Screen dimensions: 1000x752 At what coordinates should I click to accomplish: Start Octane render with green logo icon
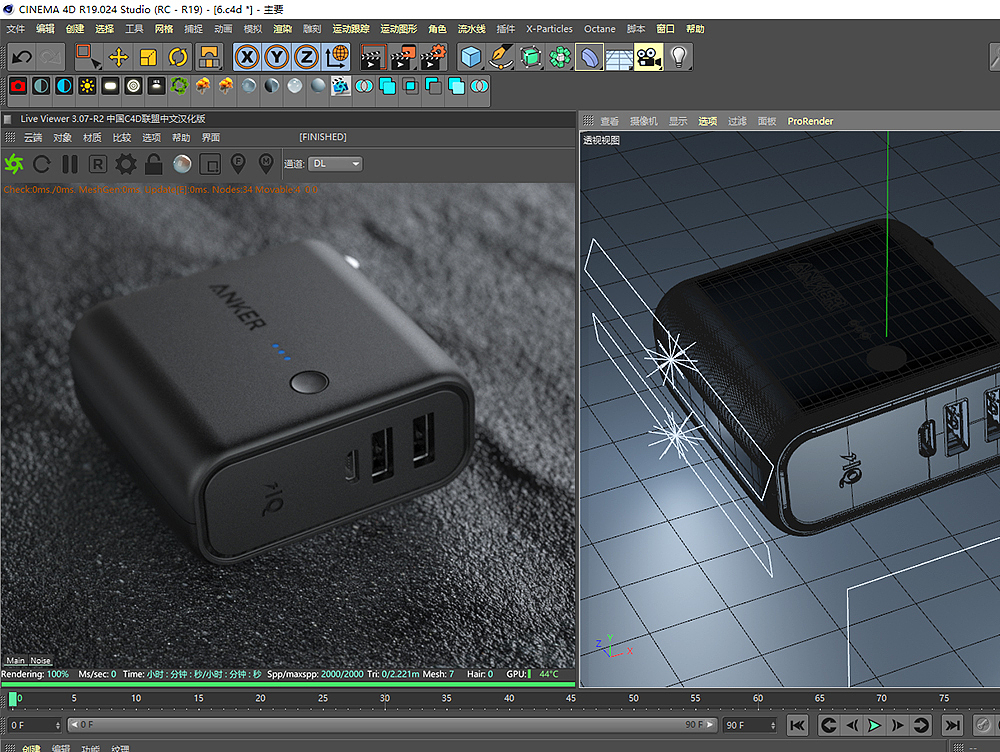point(14,164)
